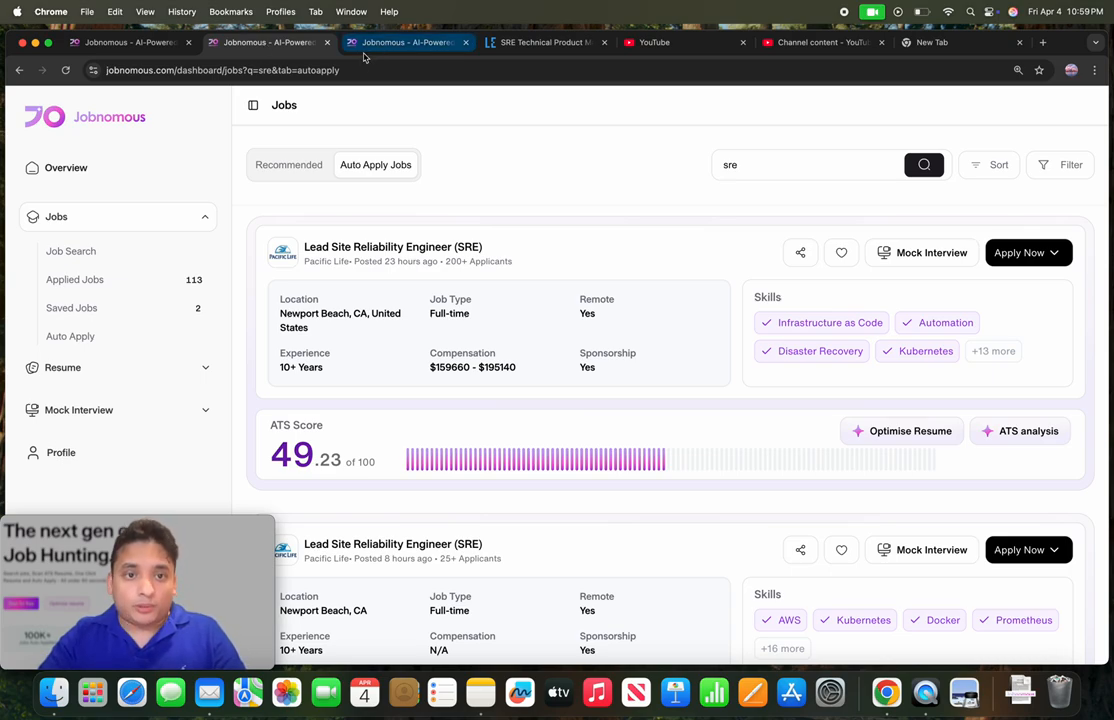Select the Auto Apply Jobs tab
1114x720 pixels.
coord(376,165)
